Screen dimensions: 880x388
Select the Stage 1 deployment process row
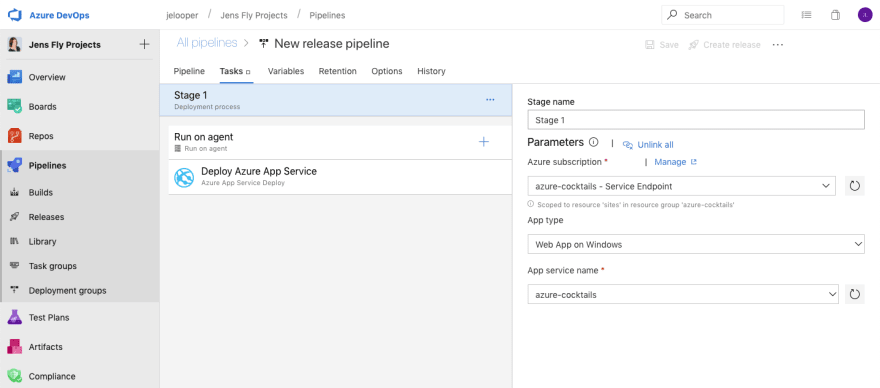(x=336, y=100)
